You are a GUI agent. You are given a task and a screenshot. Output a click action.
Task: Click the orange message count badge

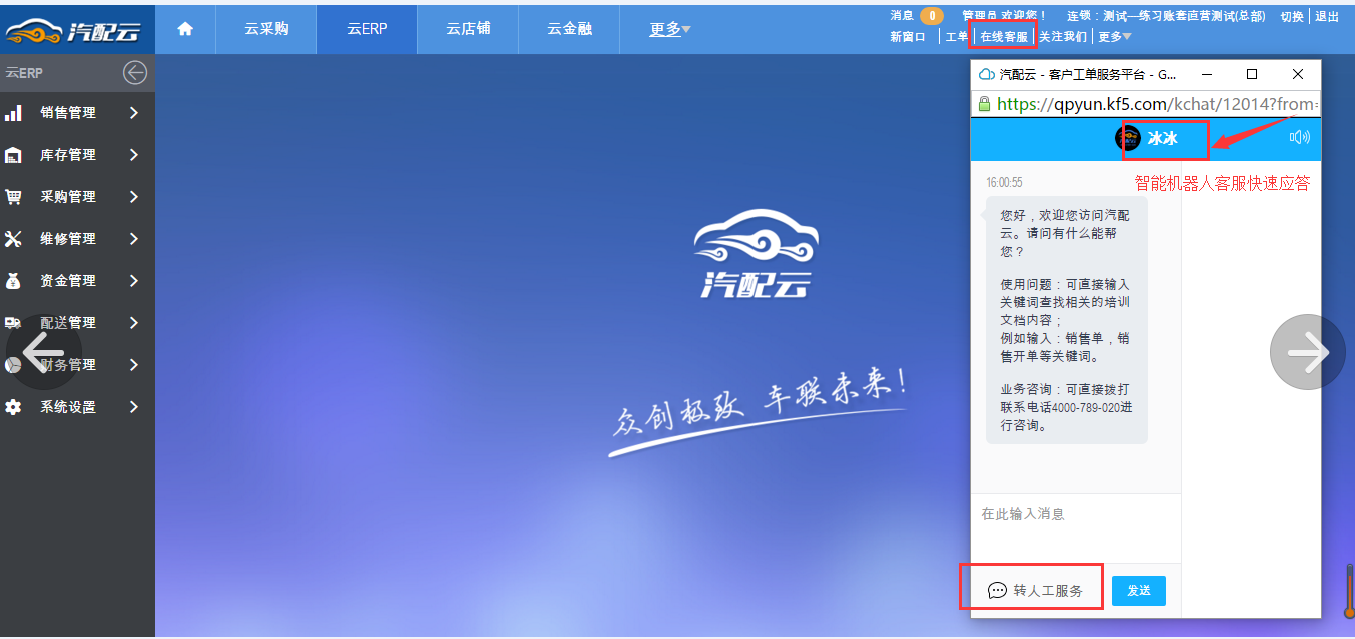point(931,16)
